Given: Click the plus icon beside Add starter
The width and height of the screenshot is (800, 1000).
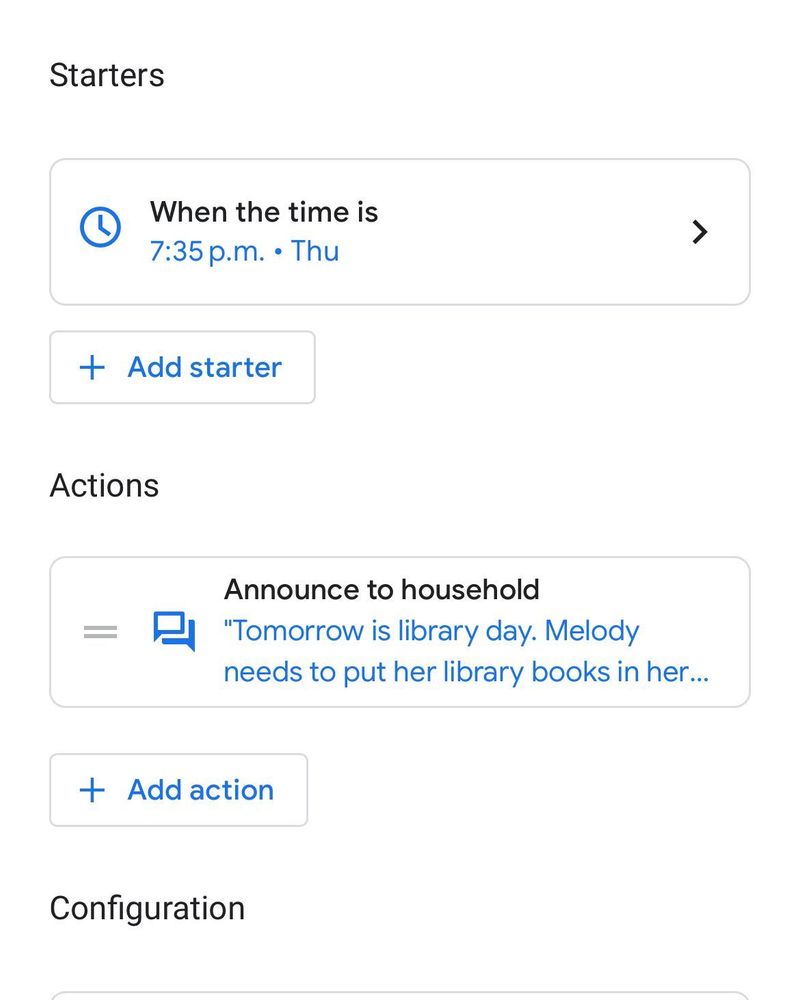Looking at the screenshot, I should [92, 367].
